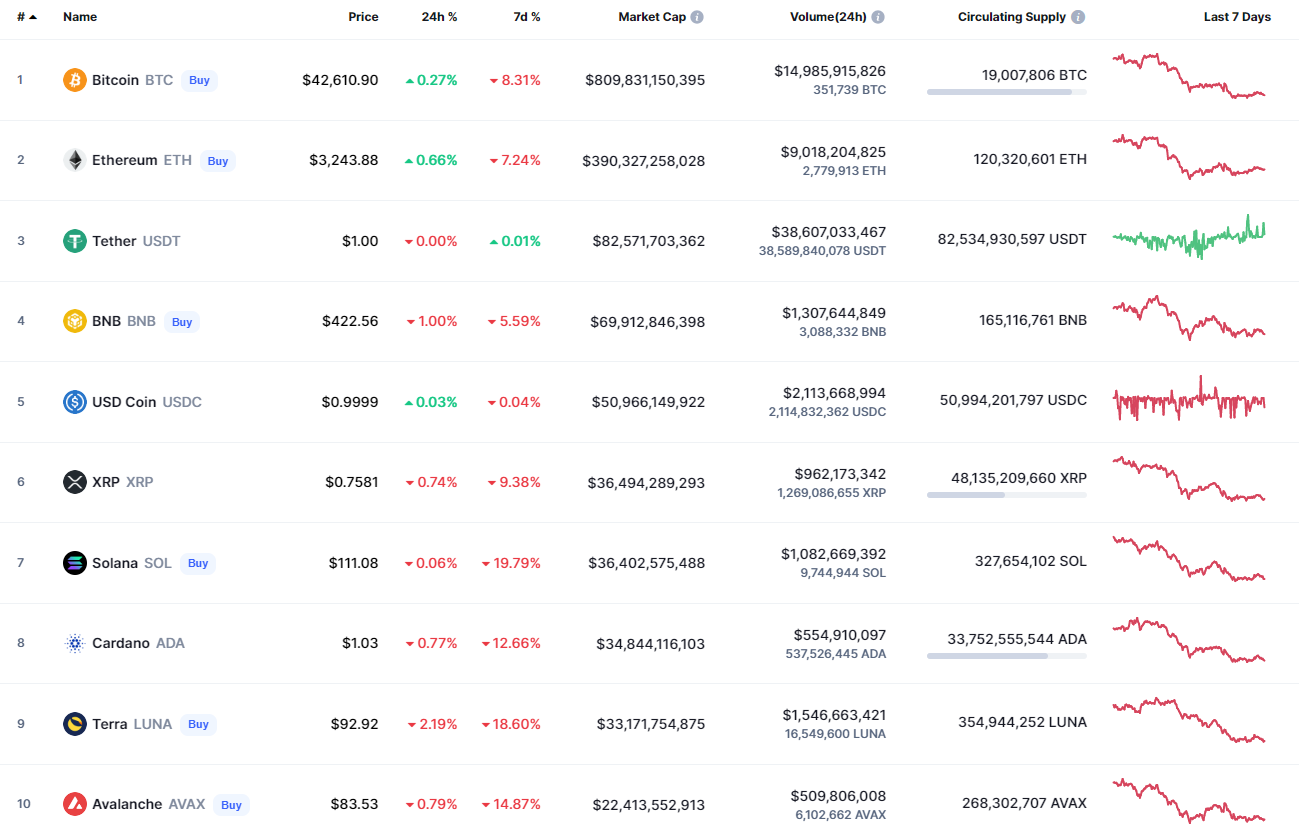Viewport: 1299px width, 837px height.
Task: Click the BNB yellow logo icon
Action: (75, 321)
